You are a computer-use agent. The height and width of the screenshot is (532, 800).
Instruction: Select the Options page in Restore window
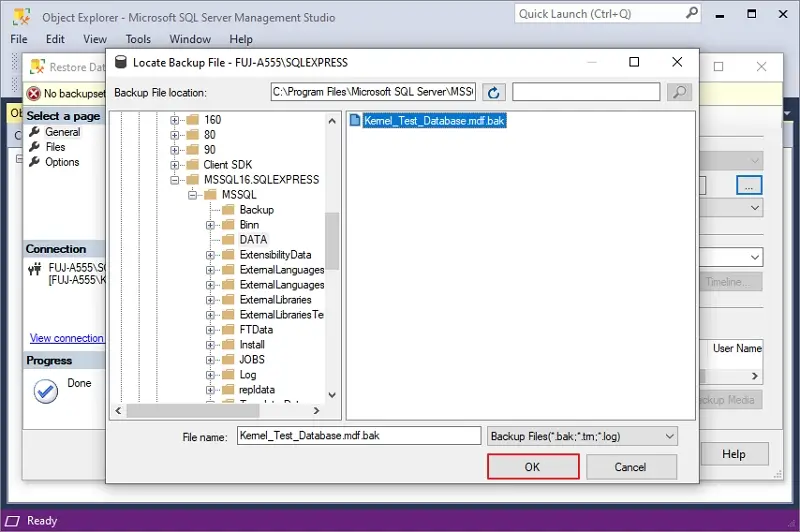coord(62,162)
